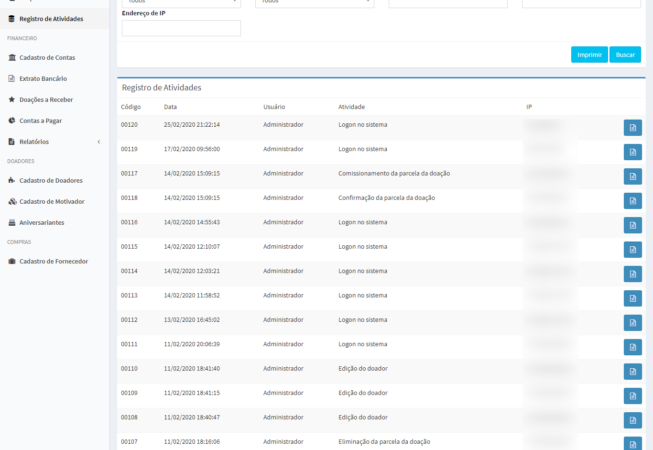Click the Extrato Bancário document icon
Image resolution: width=653 pixels, height=450 pixels.
tap(11, 78)
